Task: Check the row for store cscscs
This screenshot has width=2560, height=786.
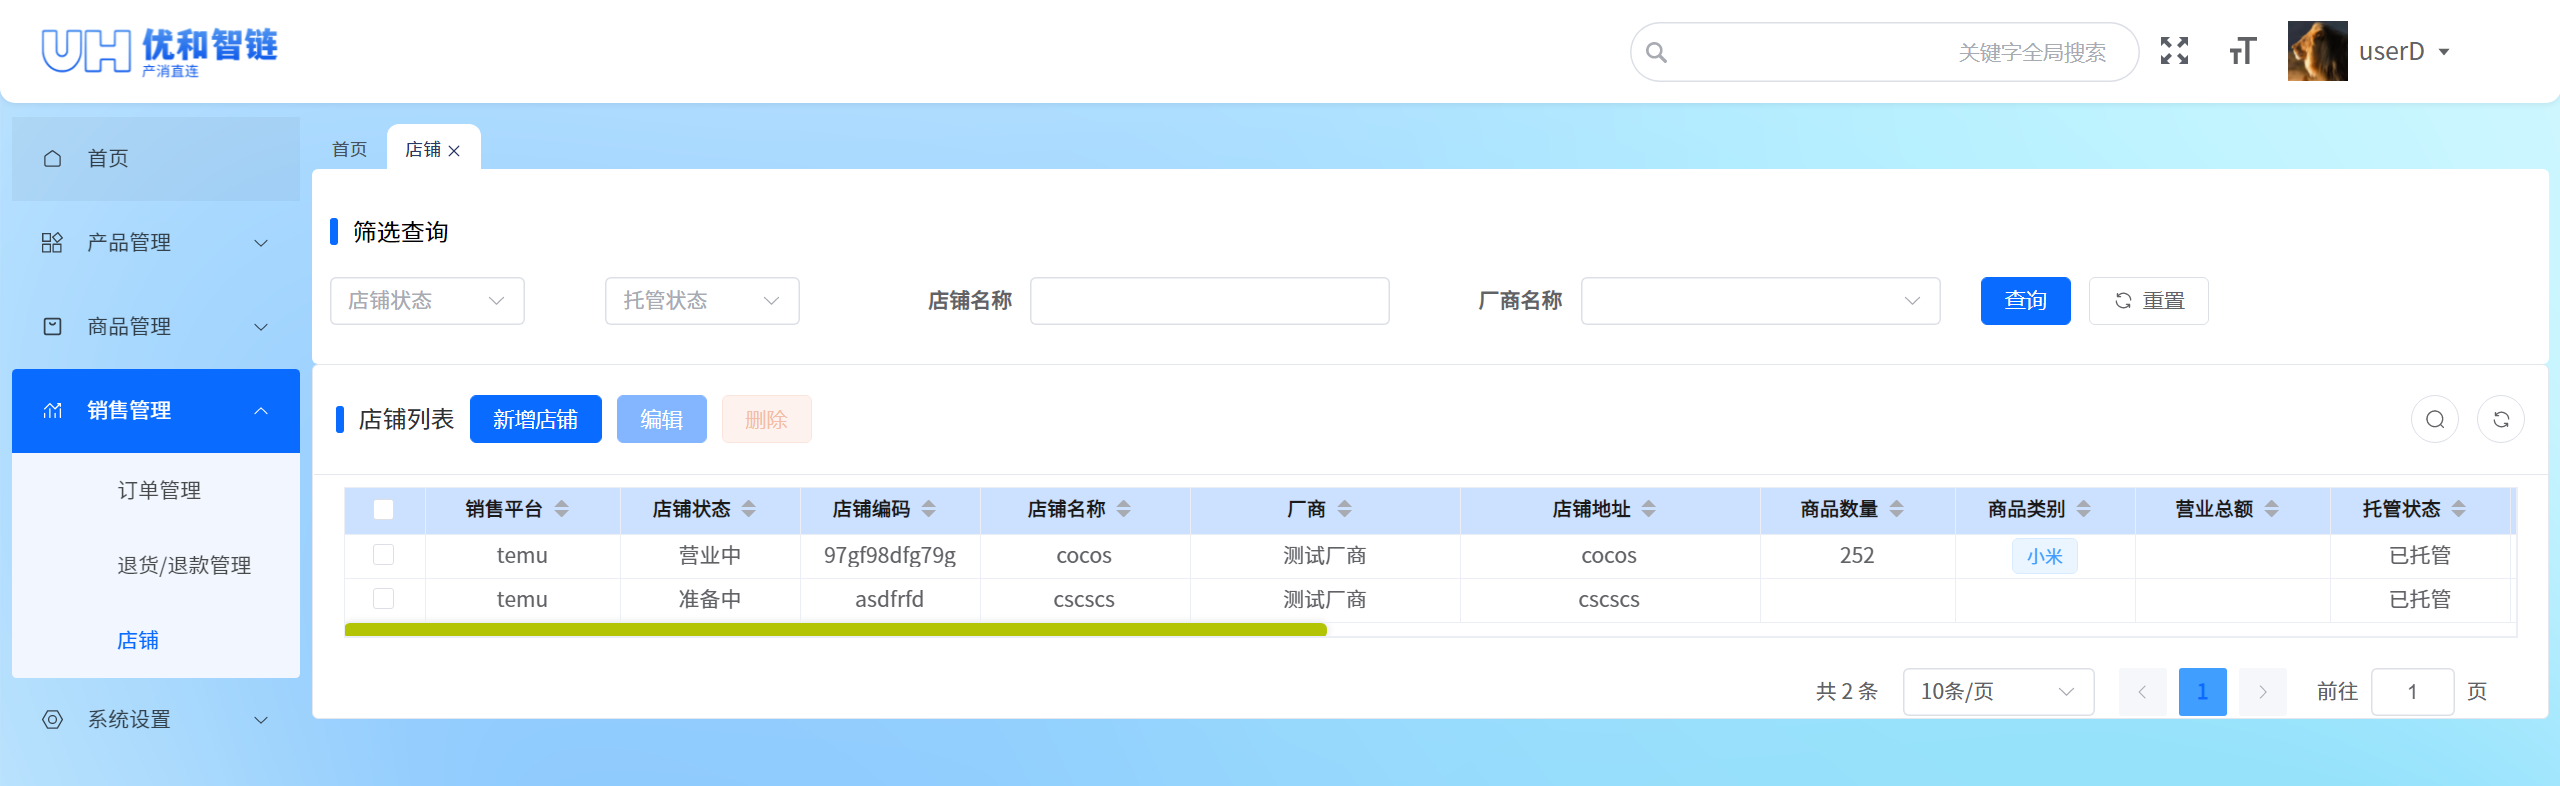Action: tap(383, 599)
